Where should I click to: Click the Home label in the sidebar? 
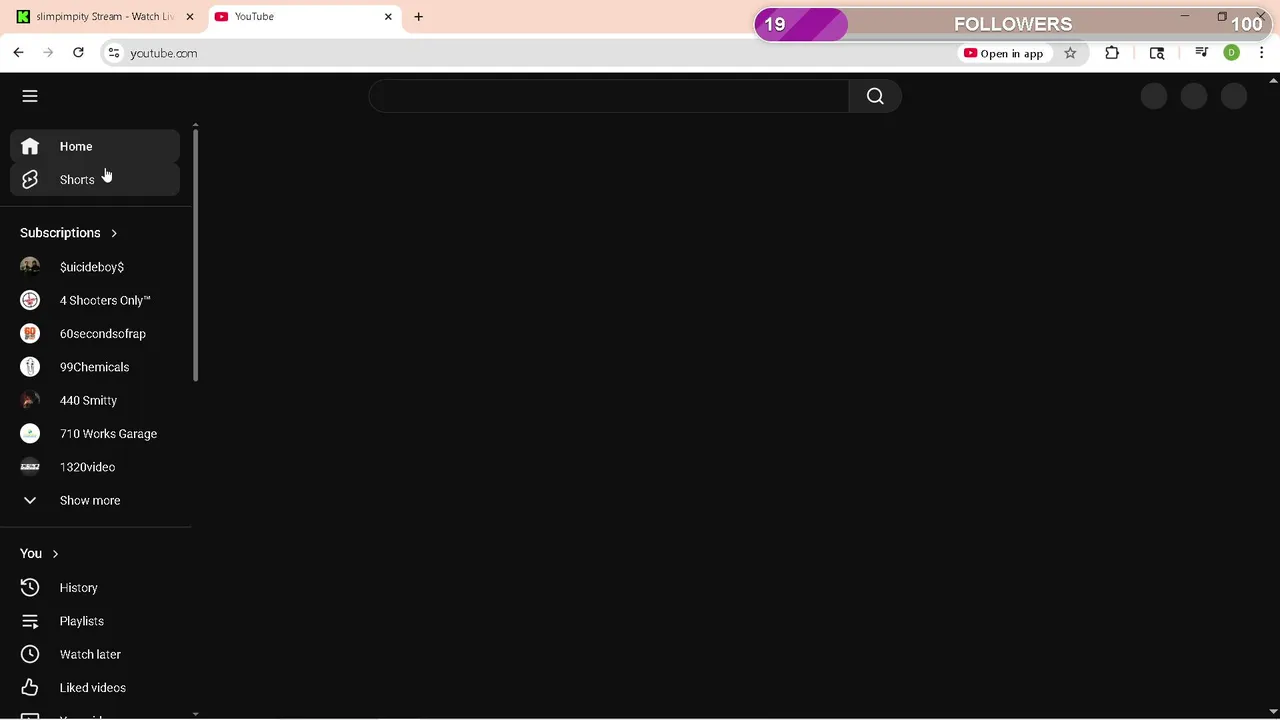coord(76,146)
